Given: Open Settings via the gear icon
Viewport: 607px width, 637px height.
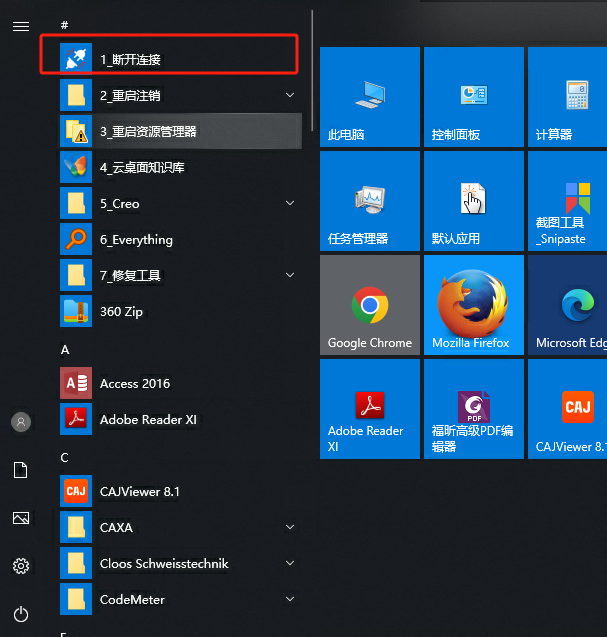Looking at the screenshot, I should (x=21, y=566).
